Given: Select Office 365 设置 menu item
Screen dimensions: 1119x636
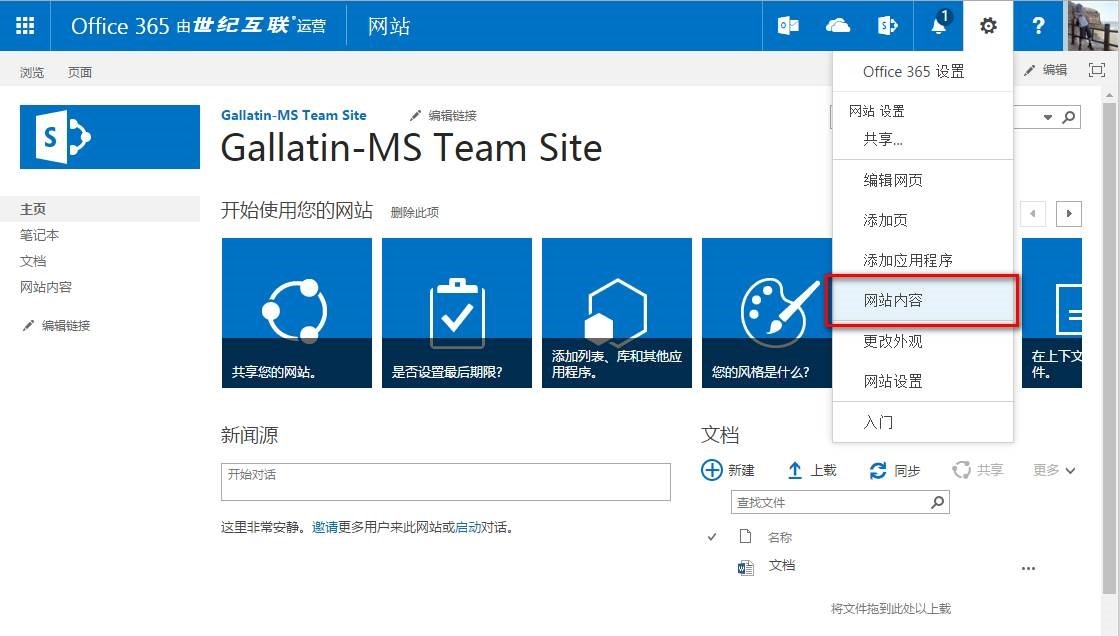Looking at the screenshot, I should click(x=913, y=71).
